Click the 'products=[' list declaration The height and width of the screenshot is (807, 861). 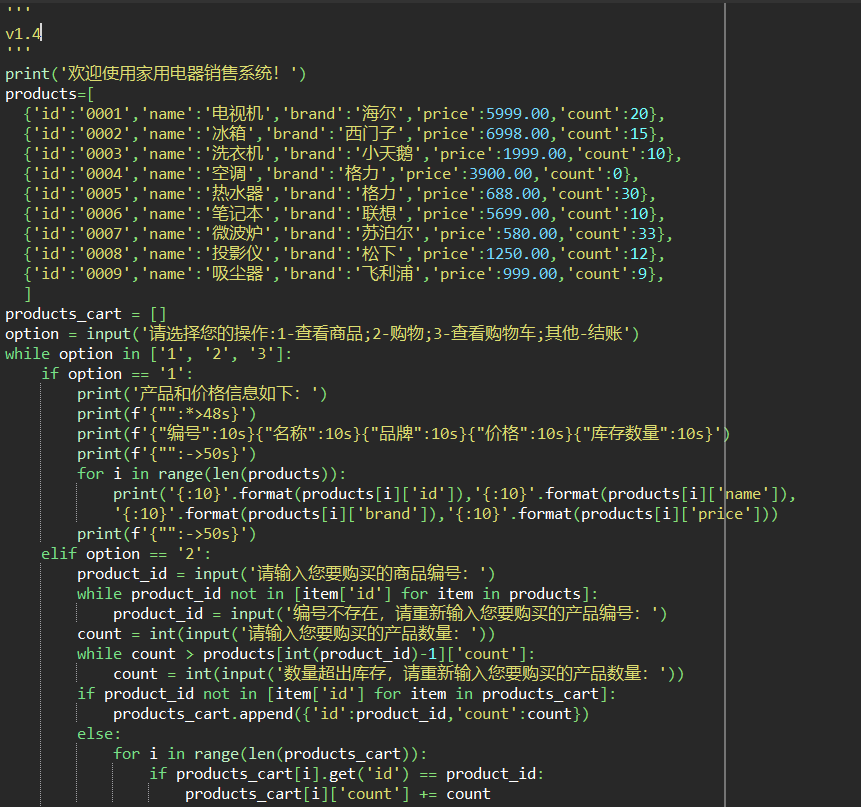[49, 94]
